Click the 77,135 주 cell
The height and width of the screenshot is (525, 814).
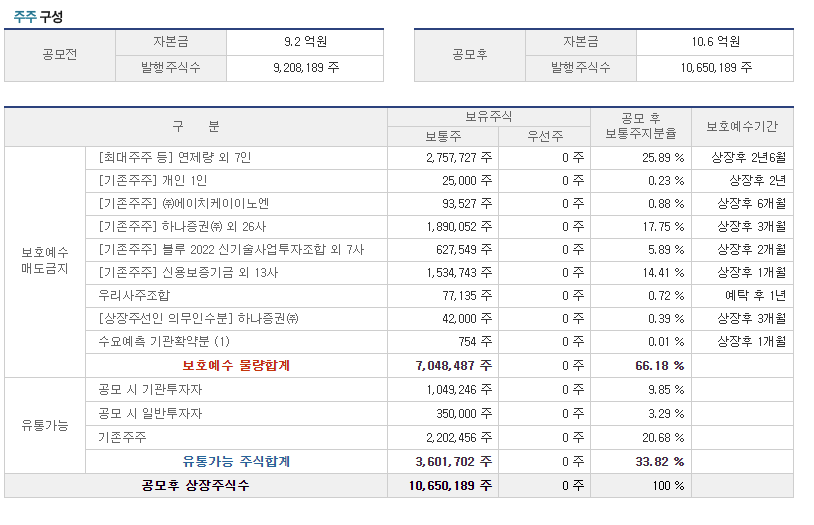point(443,295)
